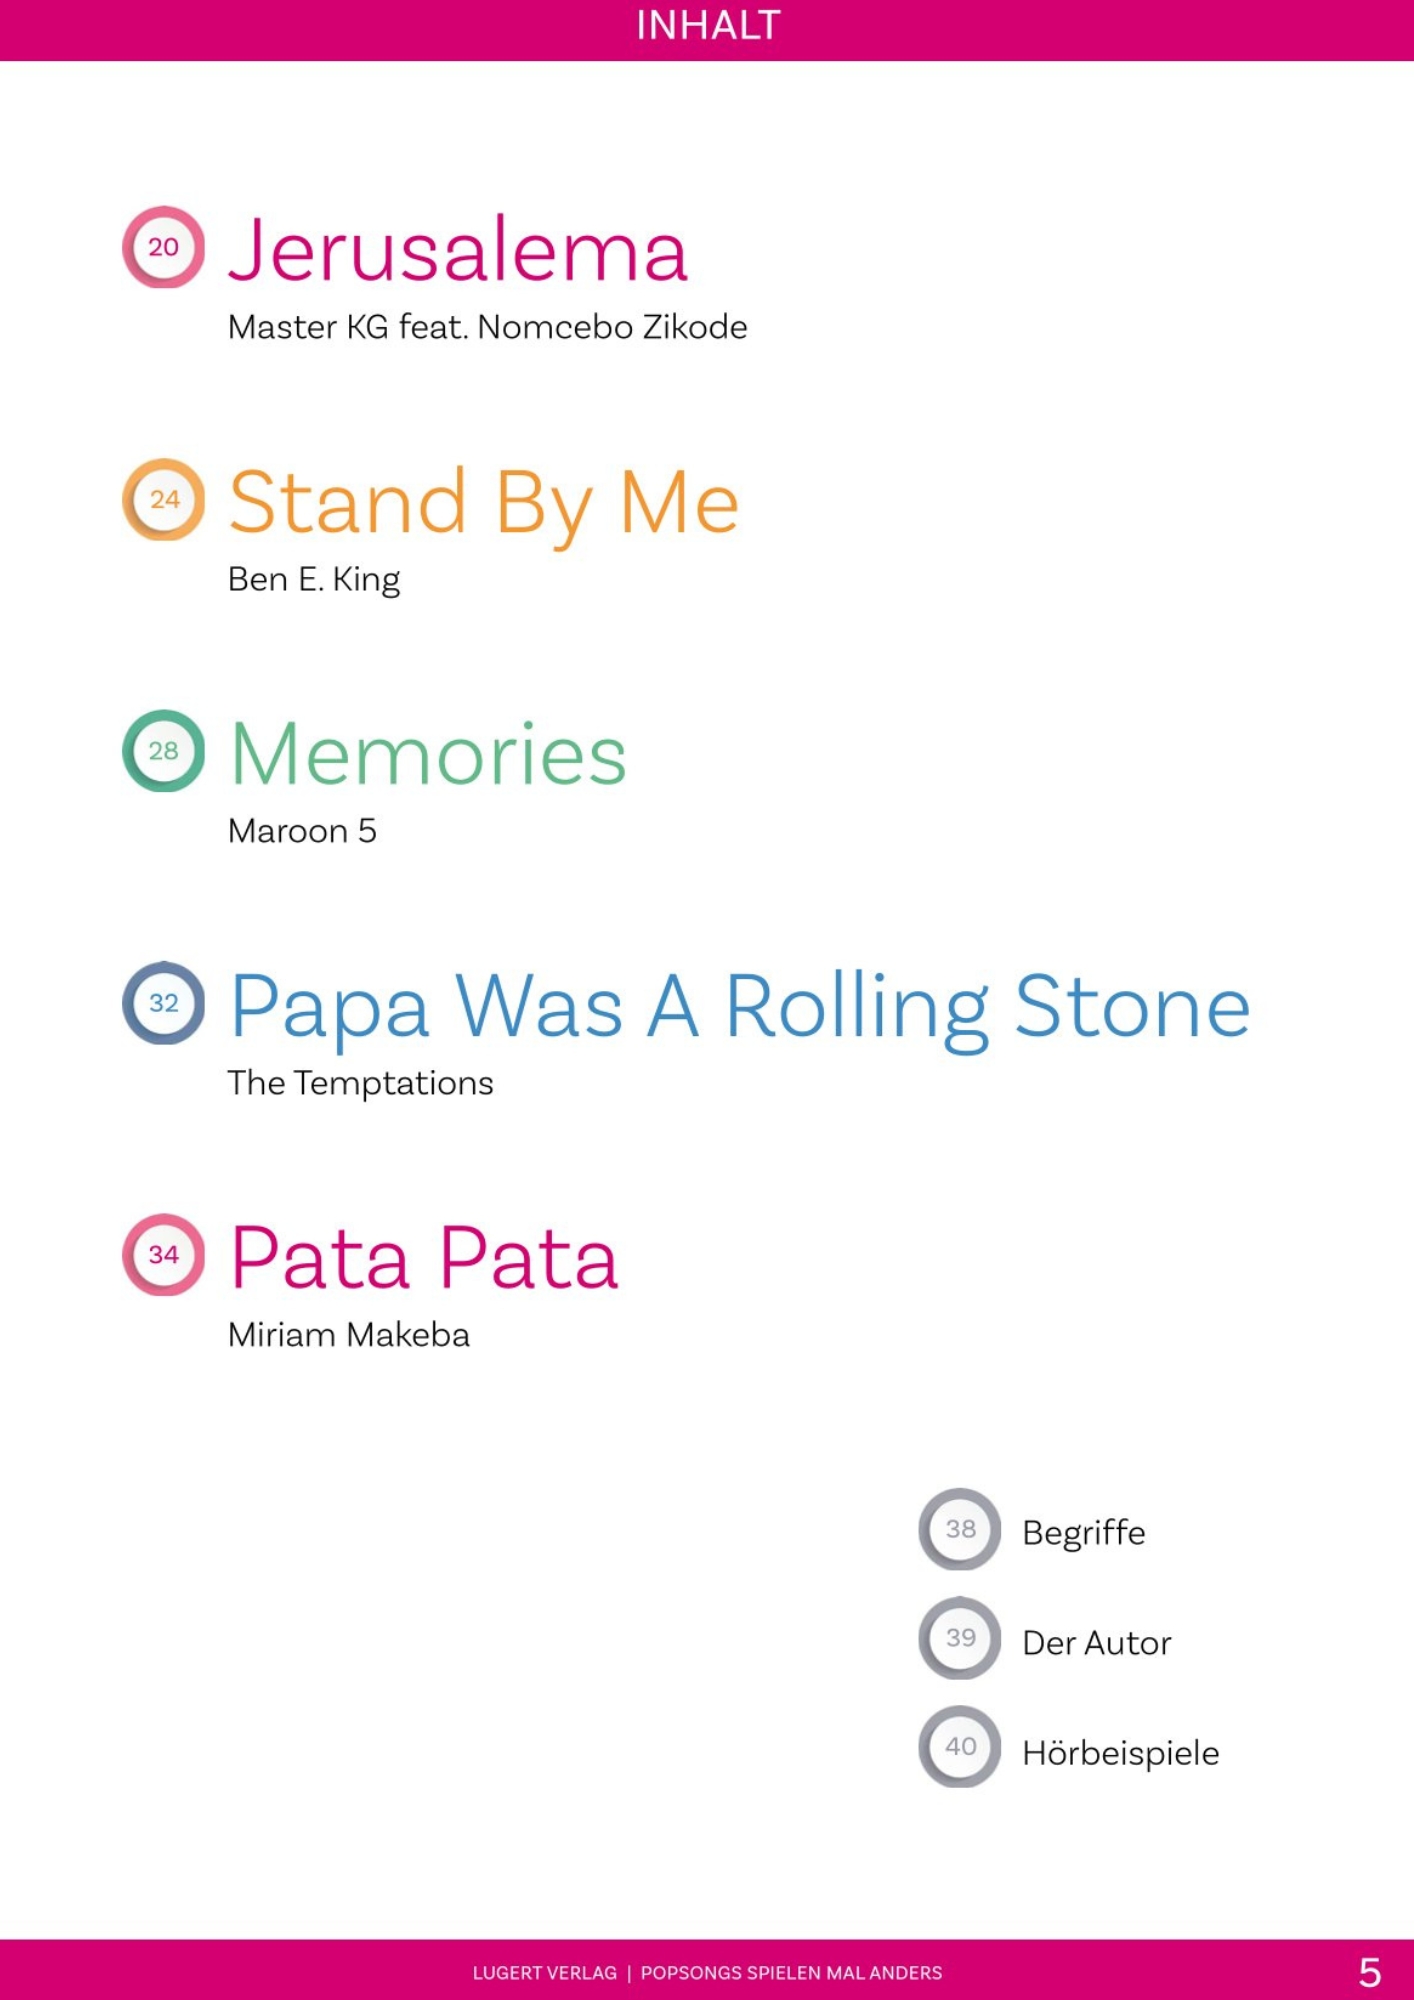Click the Lugert Verlag footer text
Image resolution: width=1414 pixels, height=2000 pixels.
click(544, 1973)
